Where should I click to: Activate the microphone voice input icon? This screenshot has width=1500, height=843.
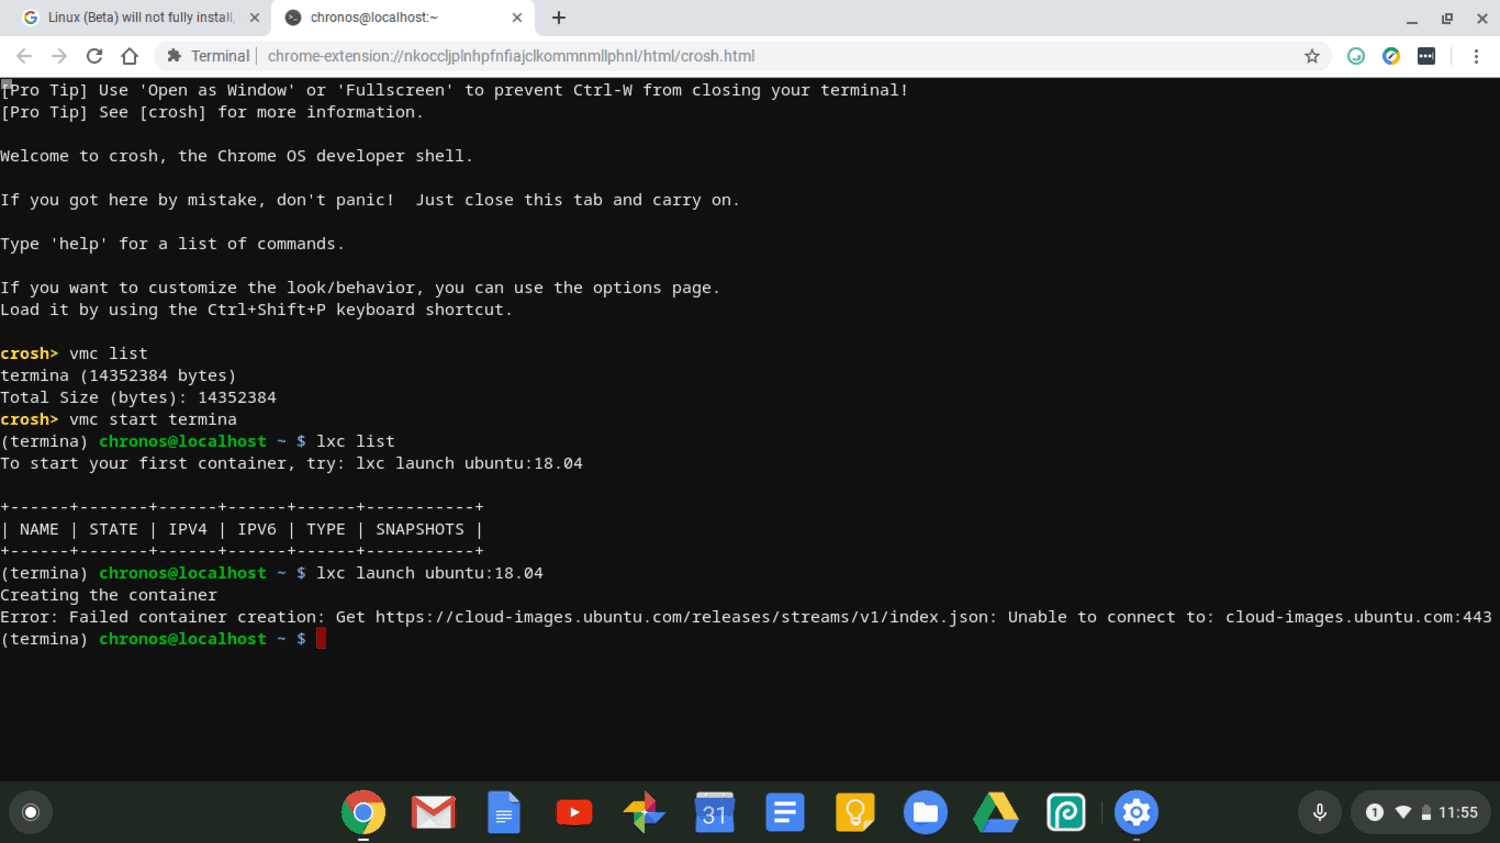pyautogui.click(x=1320, y=812)
